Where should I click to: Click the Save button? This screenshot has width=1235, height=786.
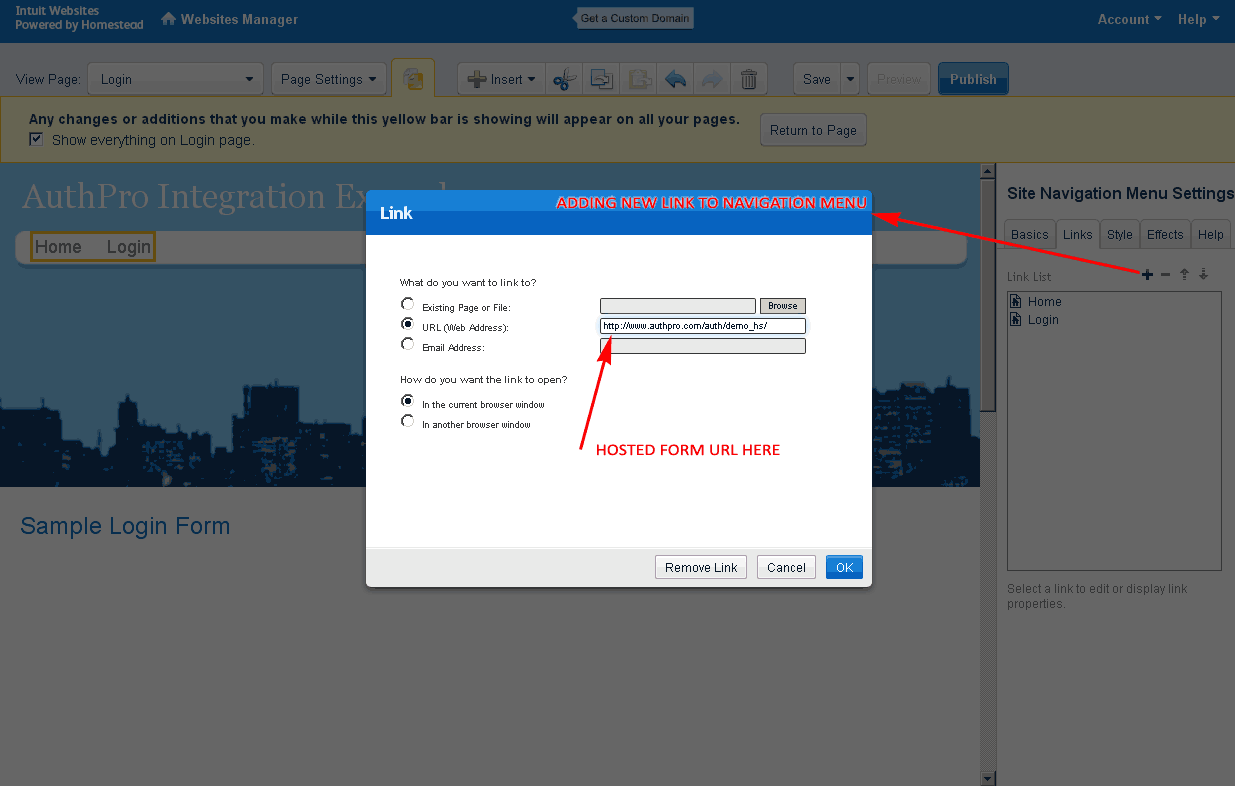pos(817,79)
